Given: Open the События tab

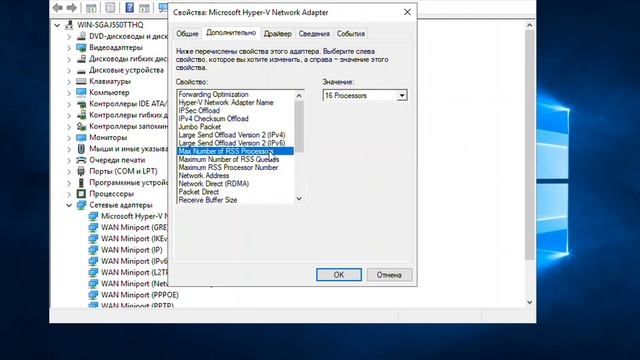Looking at the screenshot, I should (x=351, y=33).
